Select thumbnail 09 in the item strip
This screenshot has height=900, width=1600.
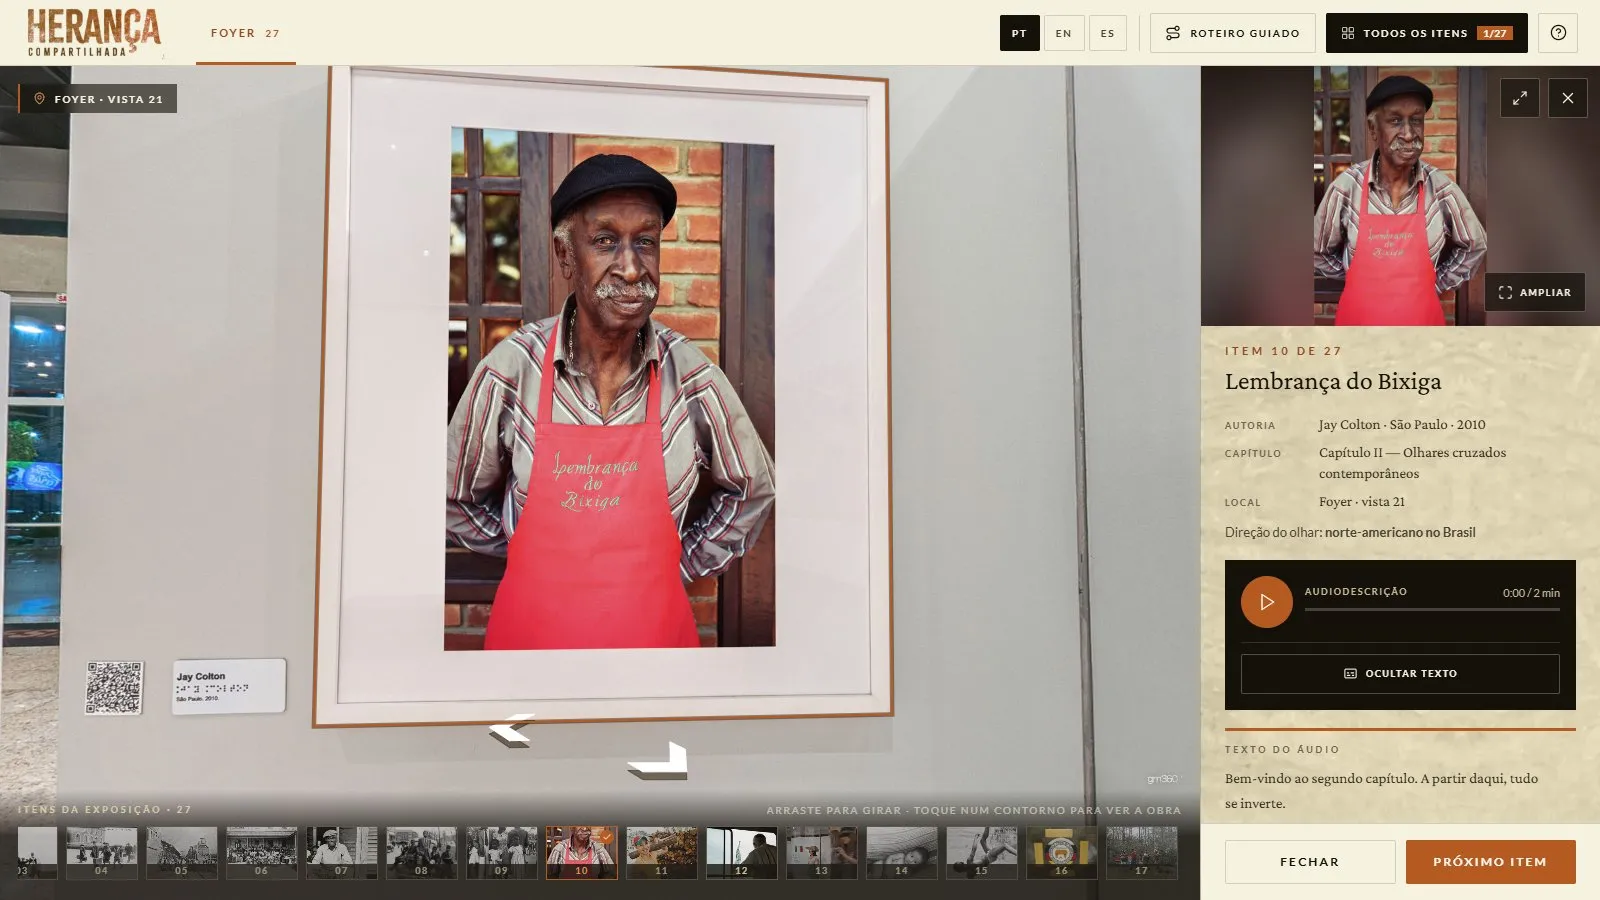point(501,853)
